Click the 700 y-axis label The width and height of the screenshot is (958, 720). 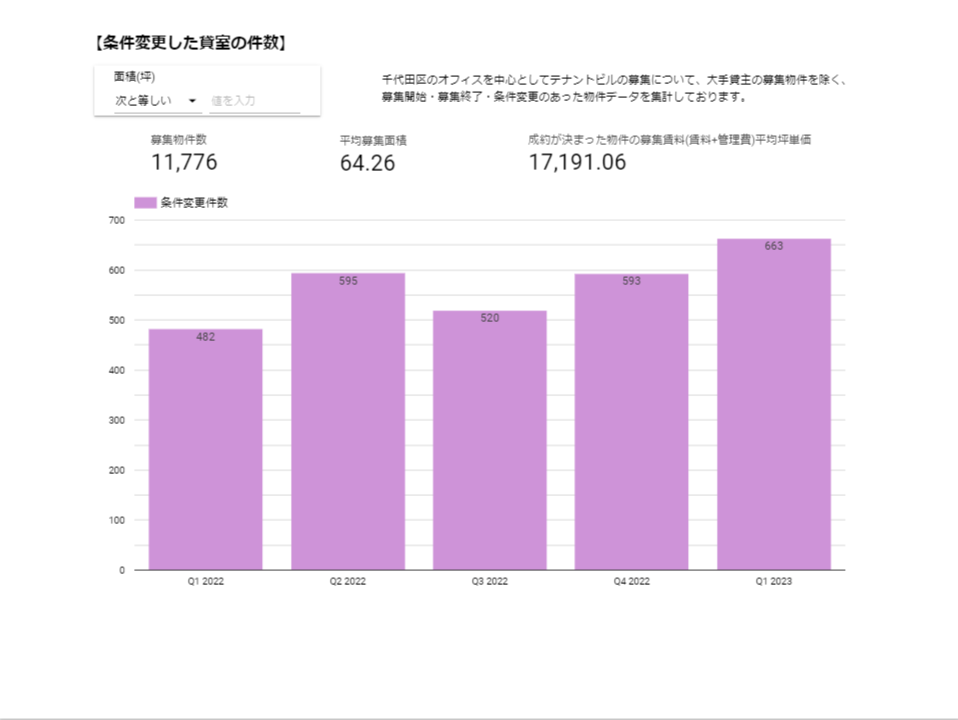pos(117,220)
